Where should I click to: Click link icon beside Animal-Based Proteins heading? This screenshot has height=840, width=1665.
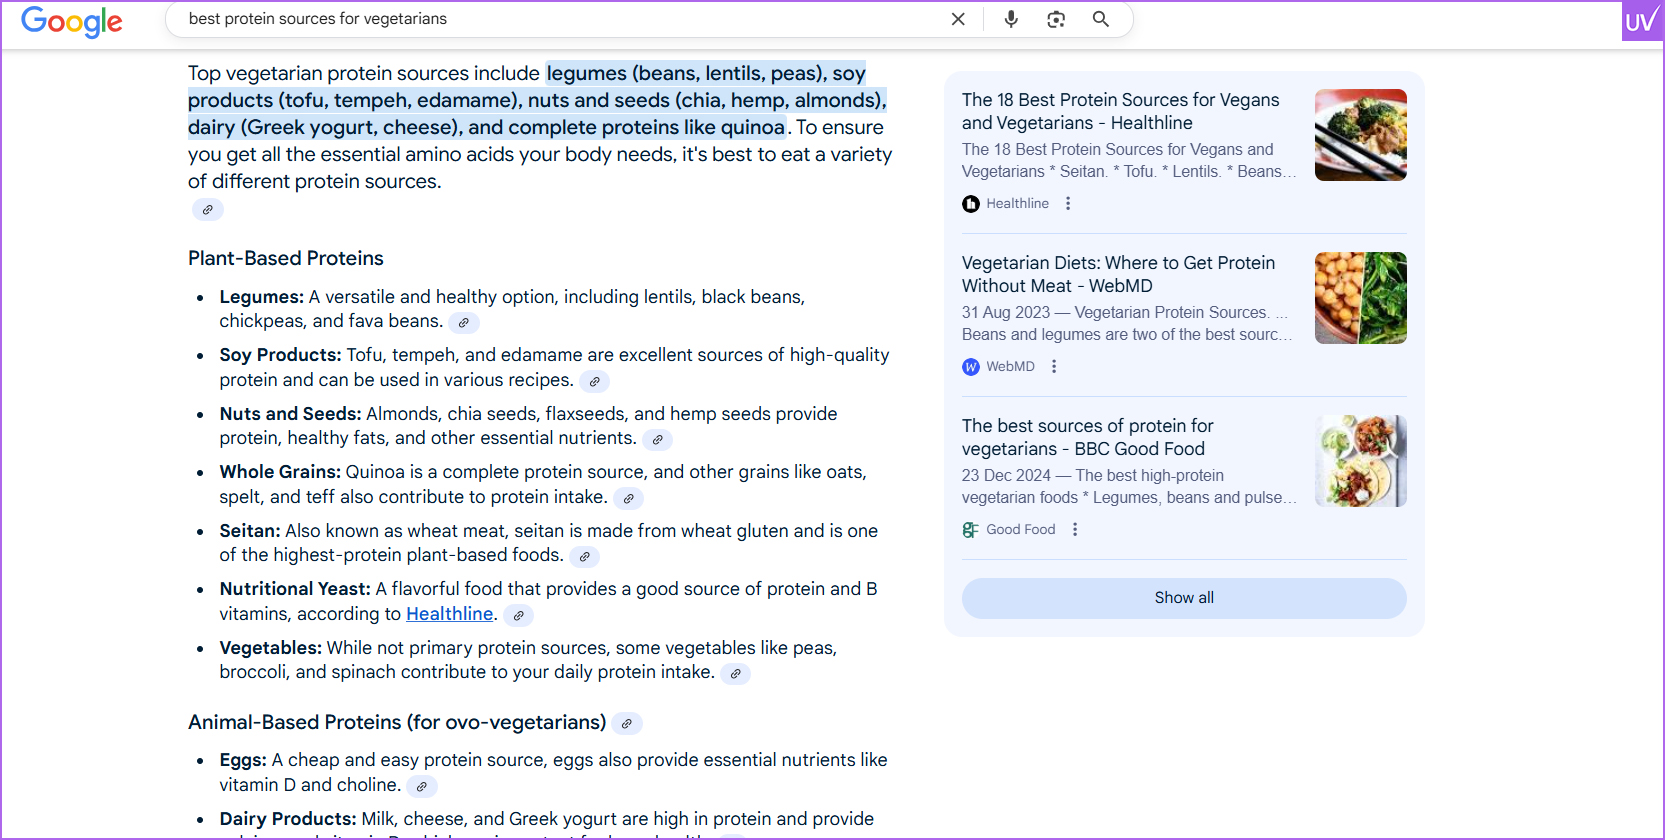pos(626,724)
